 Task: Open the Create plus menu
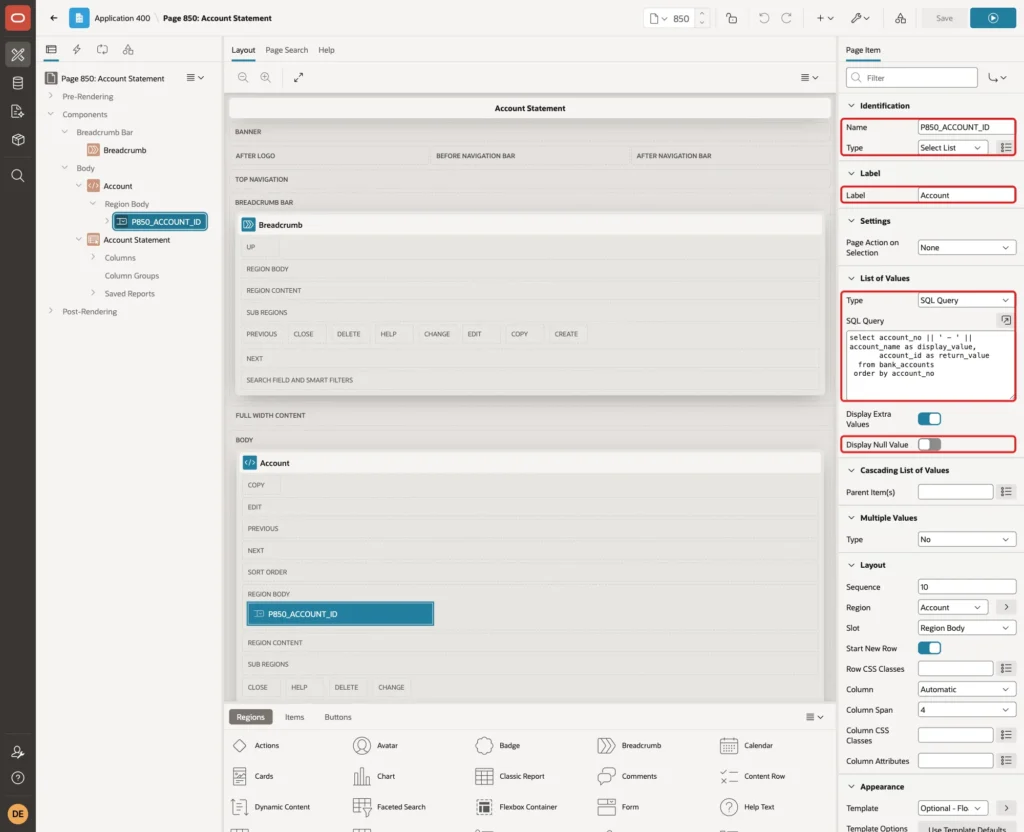825,18
